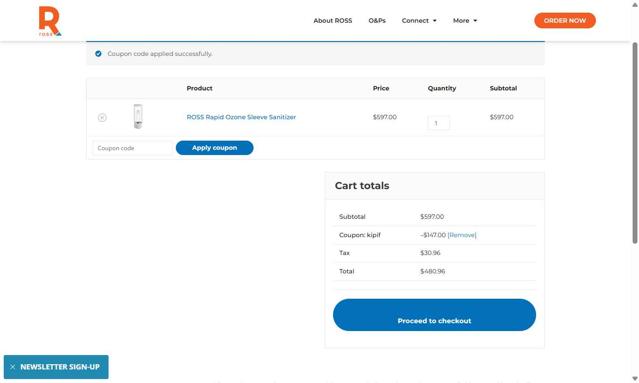Click the quantity field for the sanitizer
This screenshot has height=383, width=639.
tap(438, 123)
